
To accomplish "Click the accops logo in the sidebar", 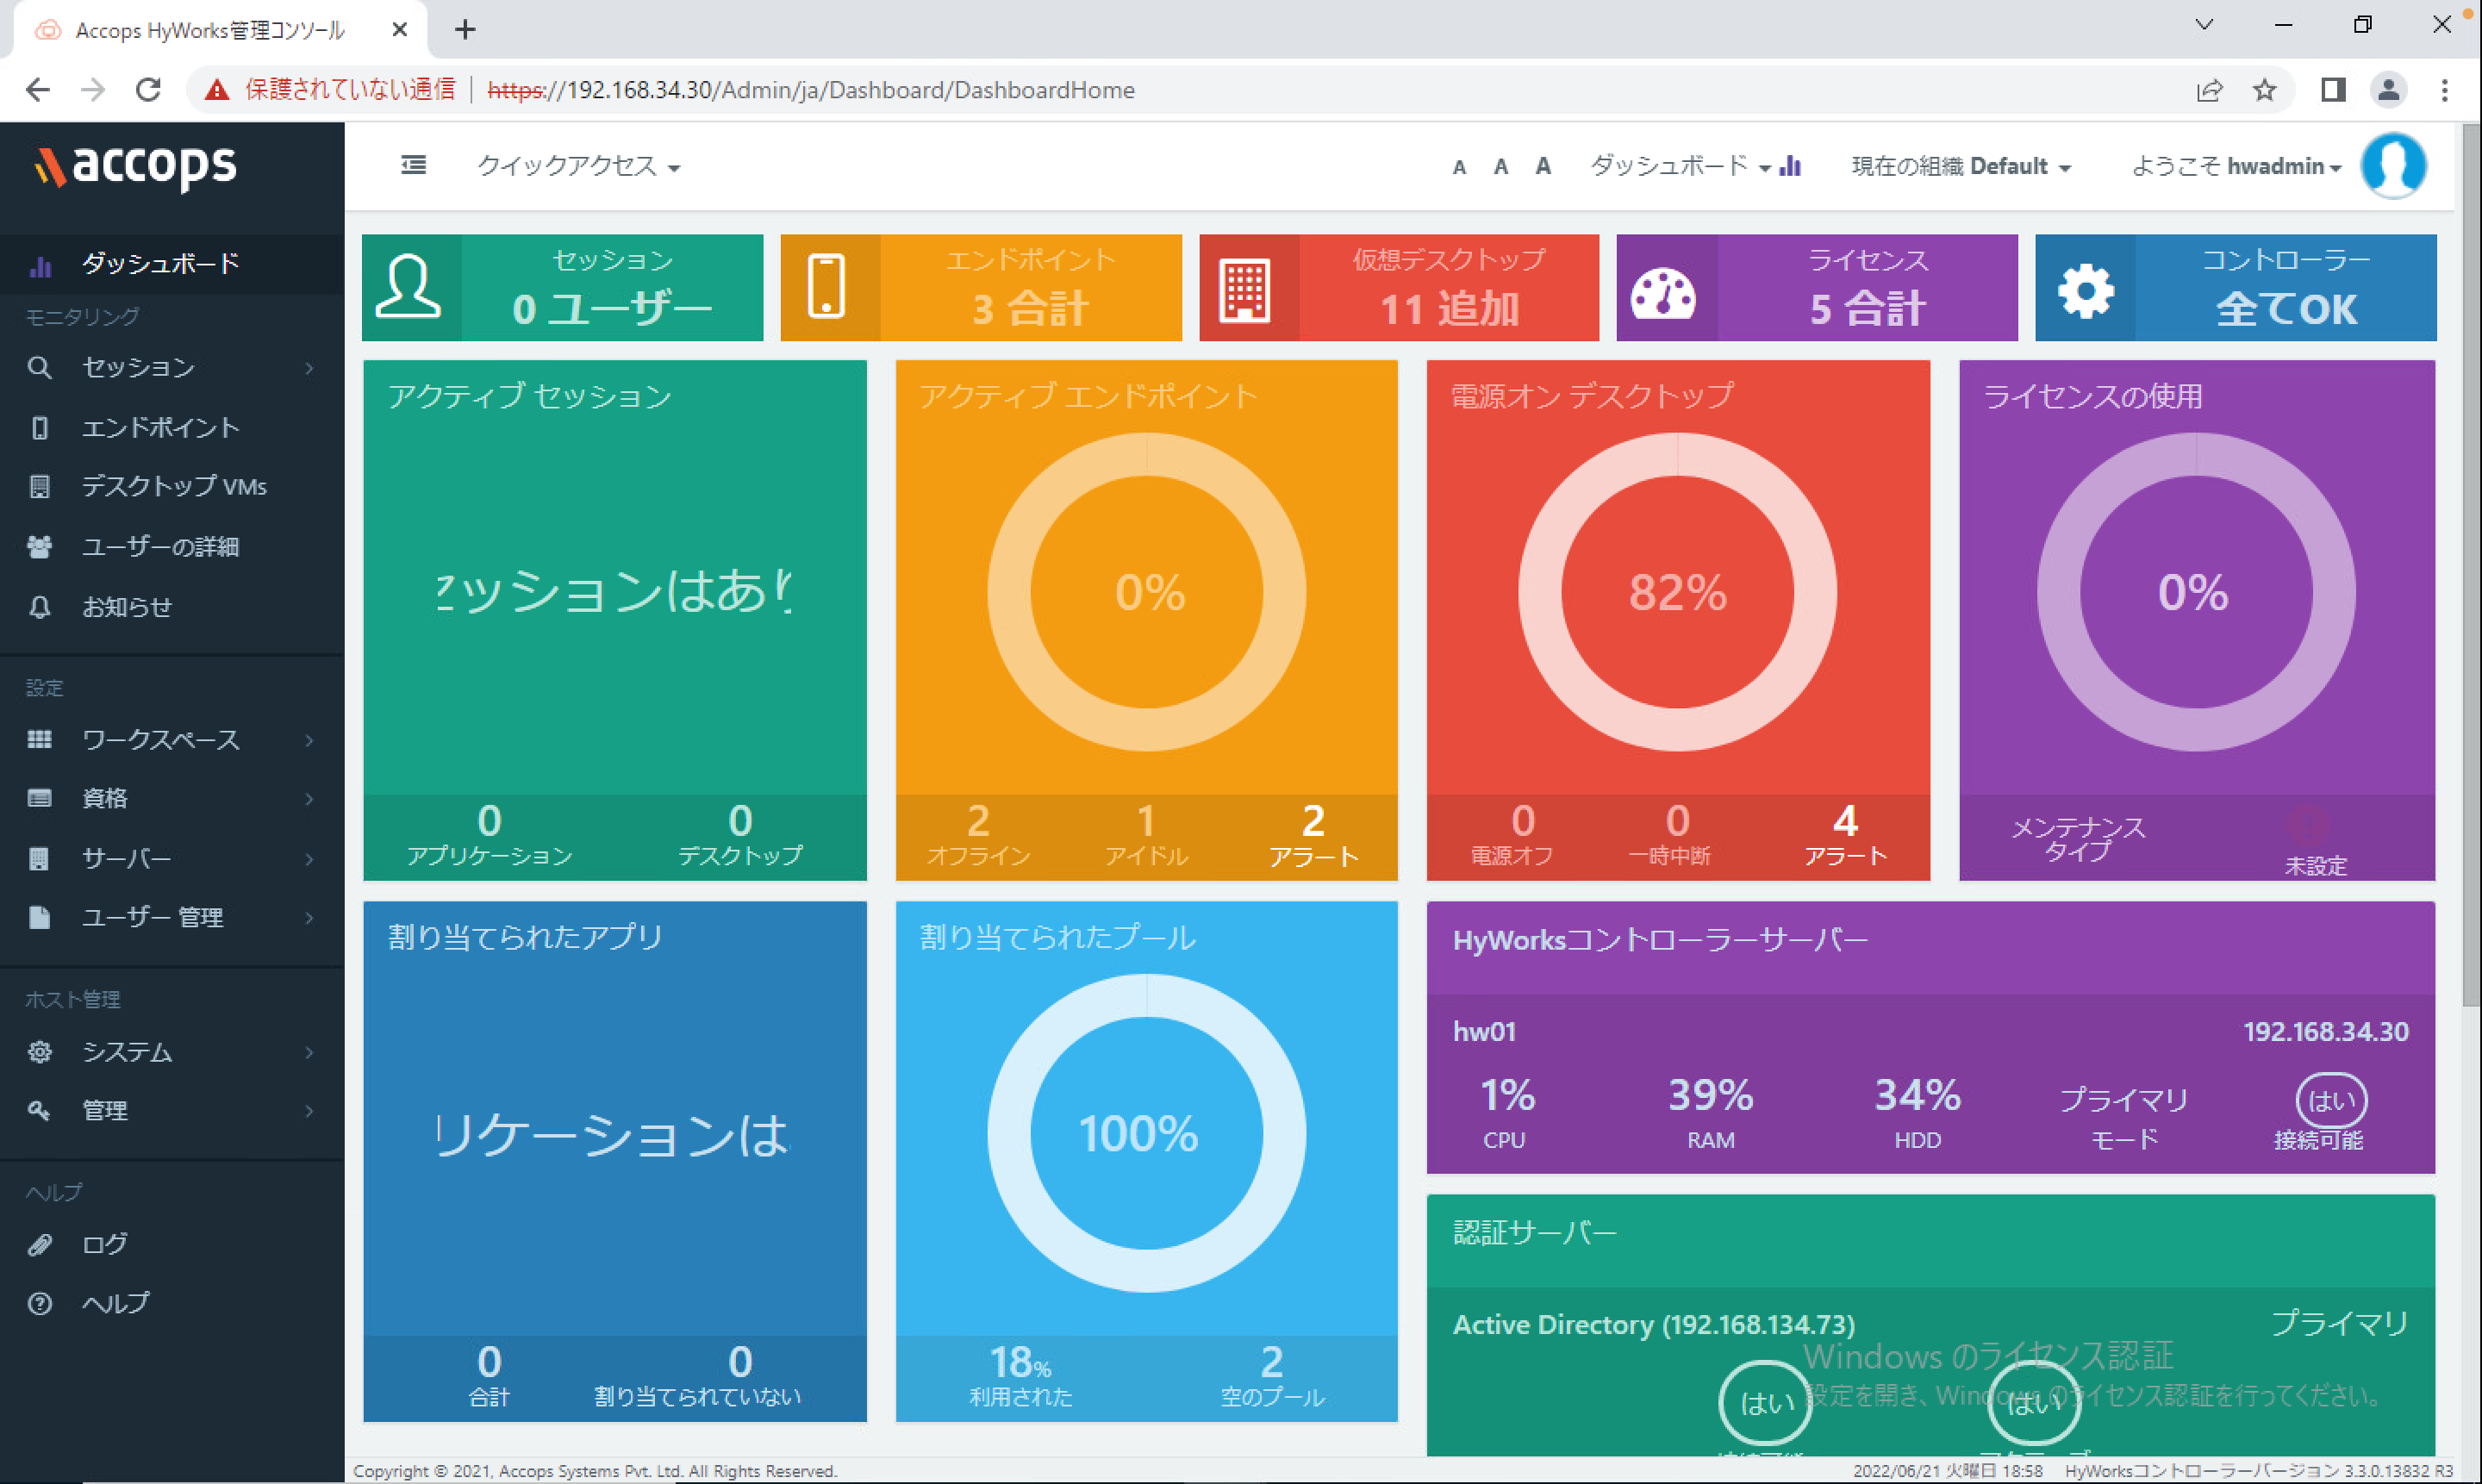I will click(x=136, y=167).
